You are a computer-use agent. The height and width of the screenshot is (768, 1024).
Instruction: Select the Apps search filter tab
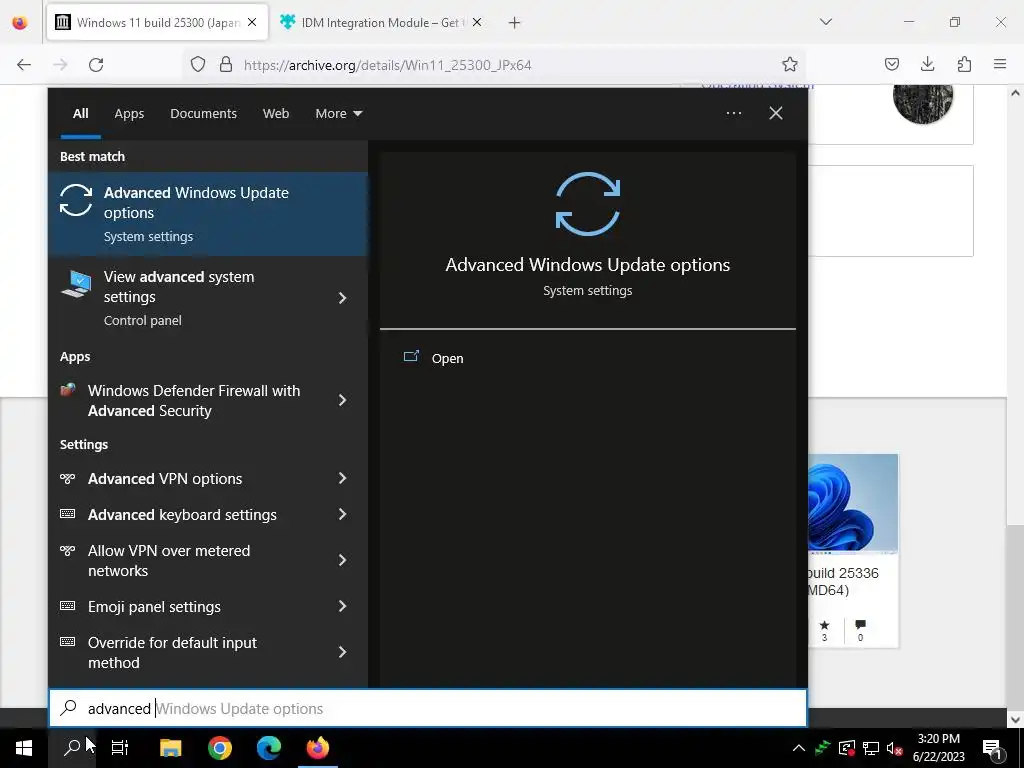tap(129, 114)
